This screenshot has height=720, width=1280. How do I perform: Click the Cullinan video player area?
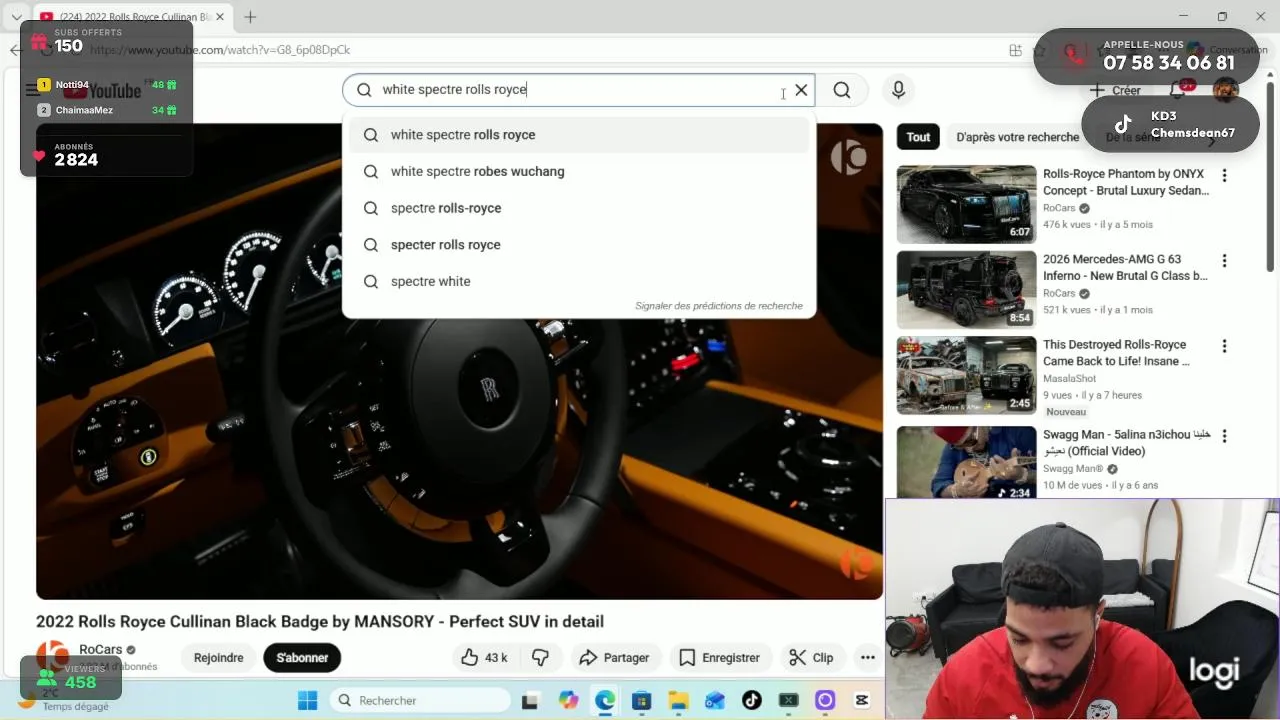tap(459, 361)
